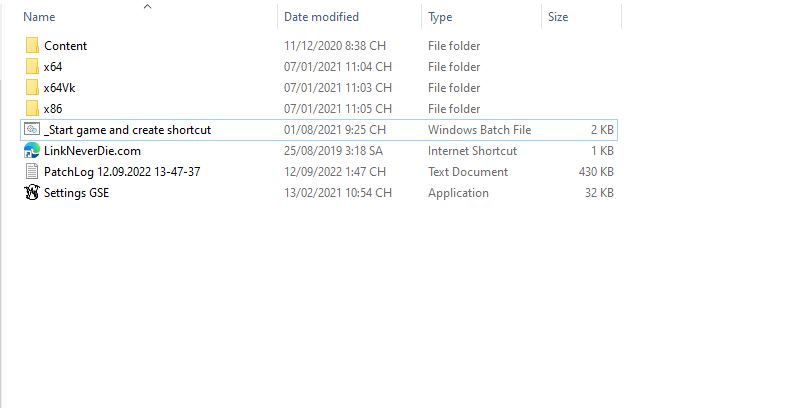Select the PatchLog text document icon

click(32, 172)
